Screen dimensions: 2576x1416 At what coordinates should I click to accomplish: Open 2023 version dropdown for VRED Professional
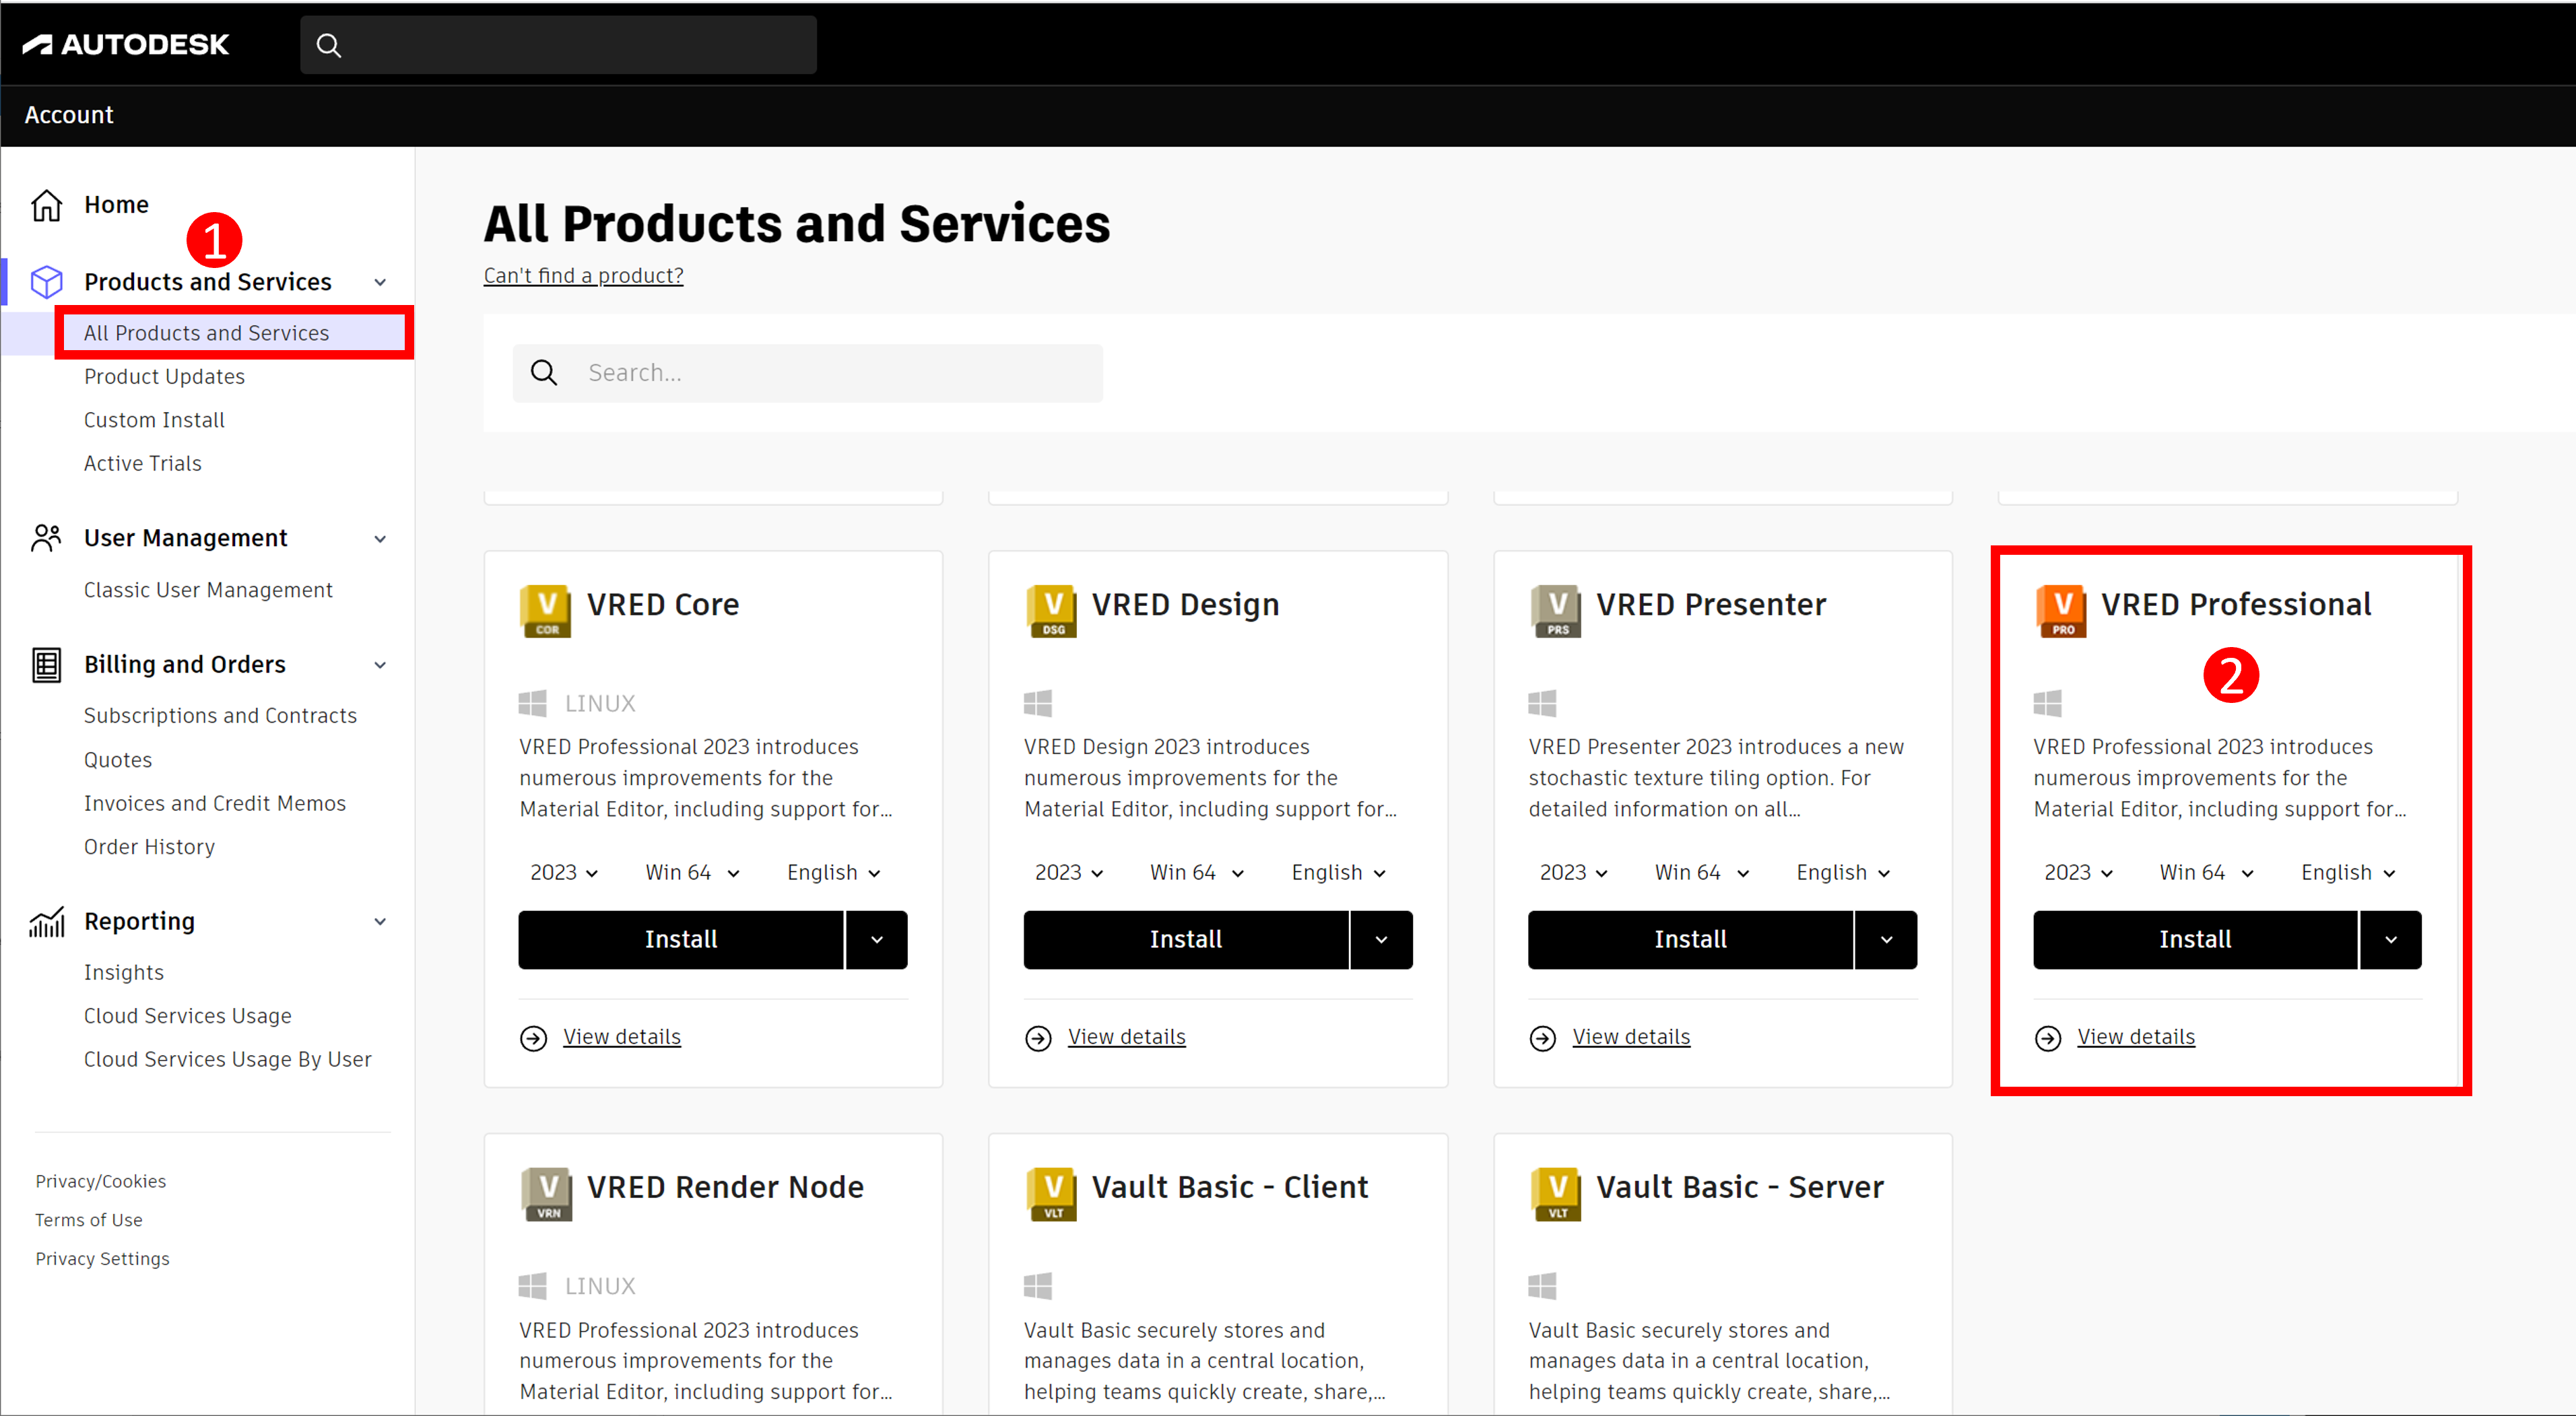click(2079, 872)
